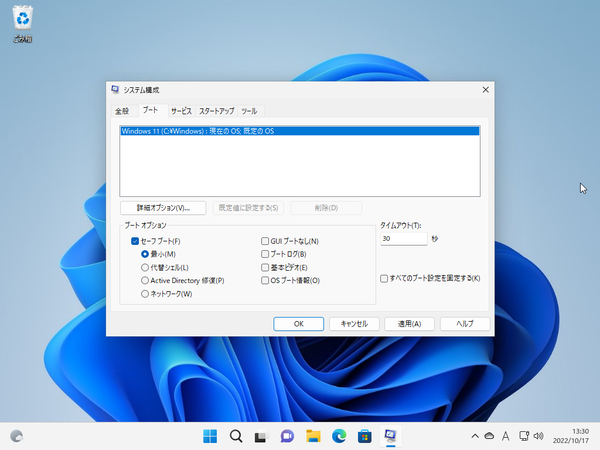Click the System Configuration title bar icon
600x450 pixels.
(x=115, y=90)
